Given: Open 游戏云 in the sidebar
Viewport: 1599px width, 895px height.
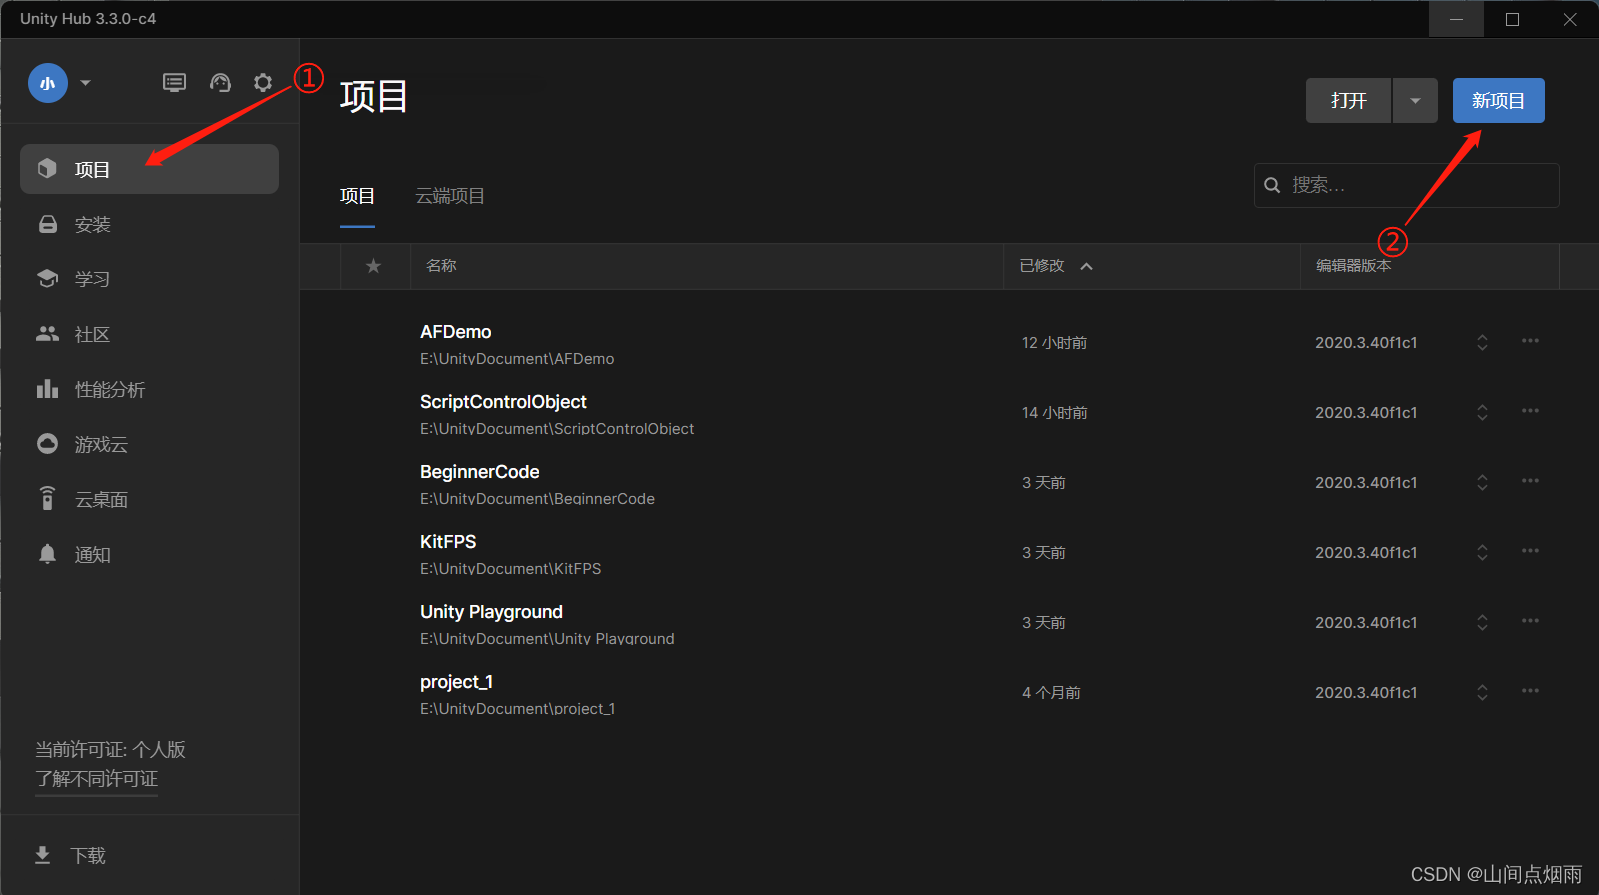Looking at the screenshot, I should [149, 444].
